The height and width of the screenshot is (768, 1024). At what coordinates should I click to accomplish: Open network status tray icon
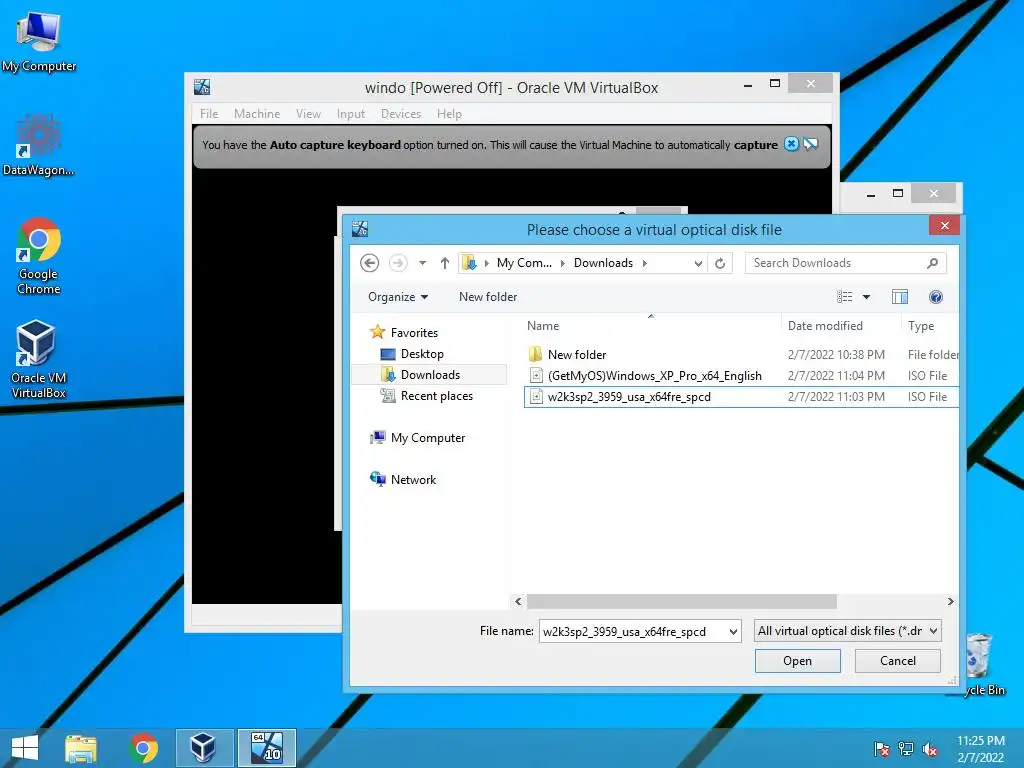click(x=906, y=749)
